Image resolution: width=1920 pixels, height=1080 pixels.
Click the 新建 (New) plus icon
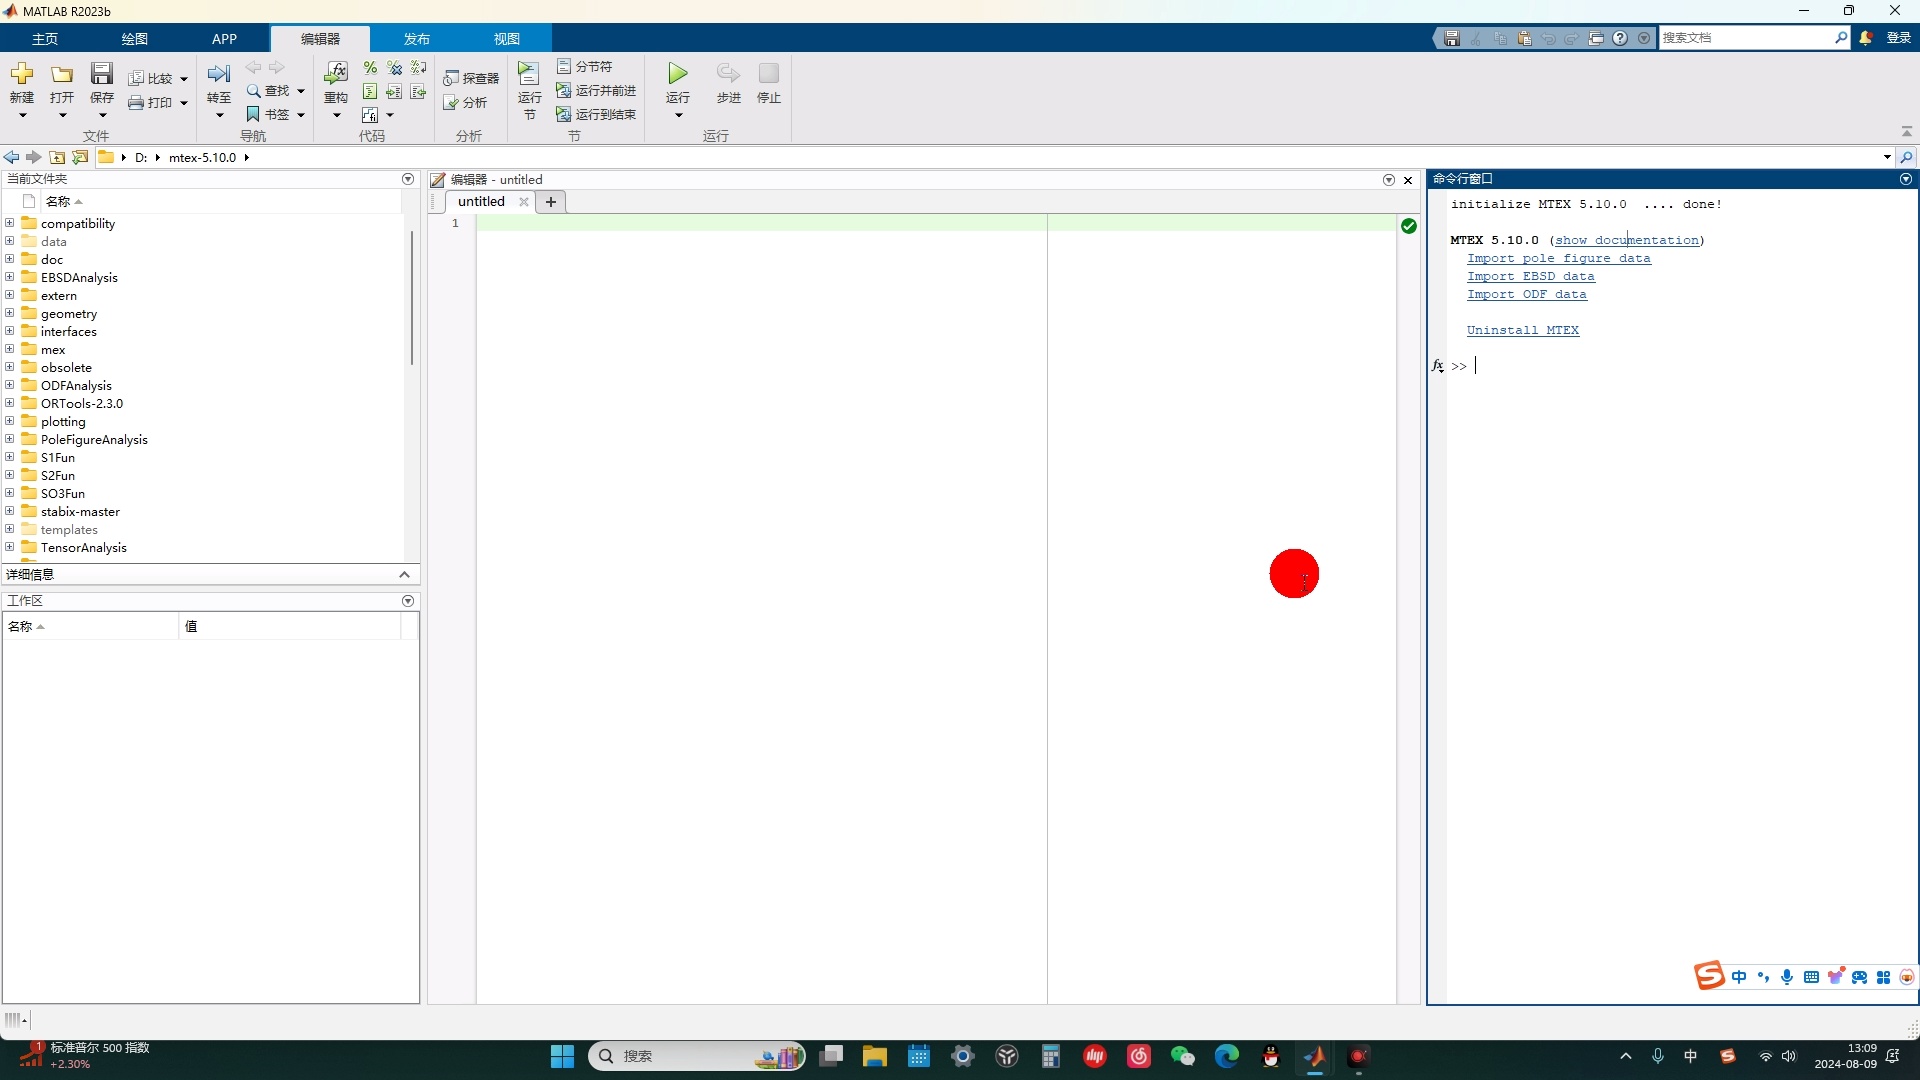point(22,74)
